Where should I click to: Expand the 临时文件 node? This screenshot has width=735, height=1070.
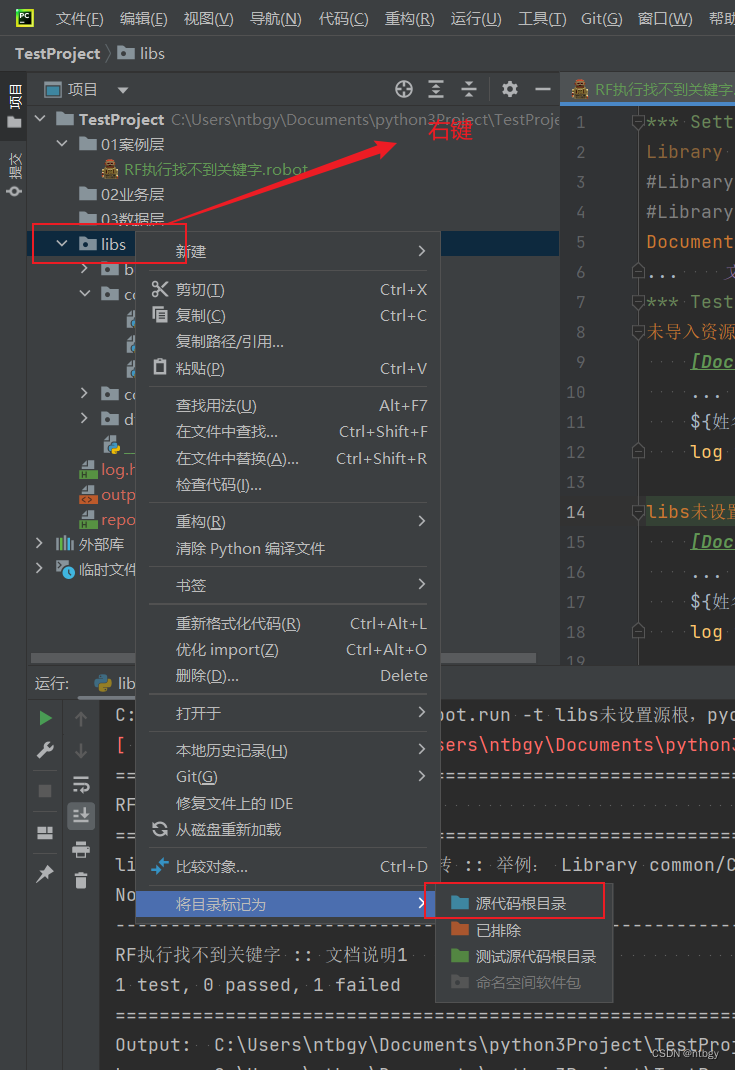tap(40, 568)
